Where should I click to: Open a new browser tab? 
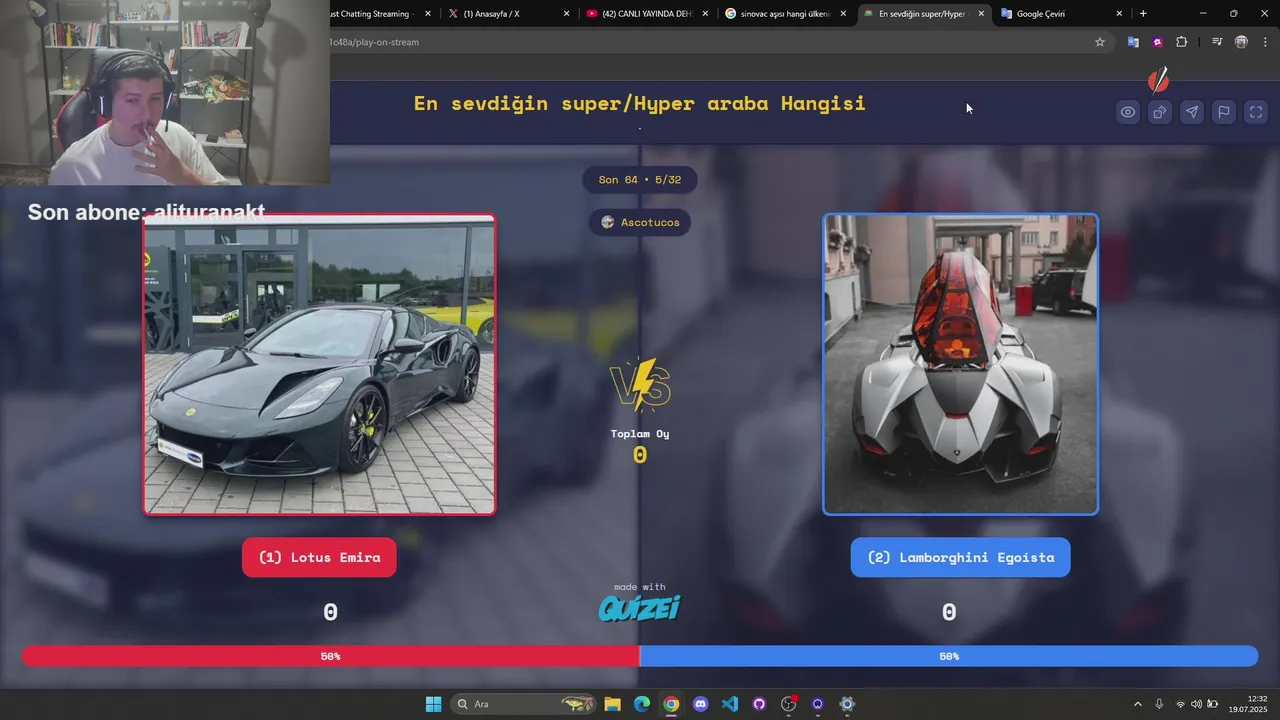tap(1143, 14)
